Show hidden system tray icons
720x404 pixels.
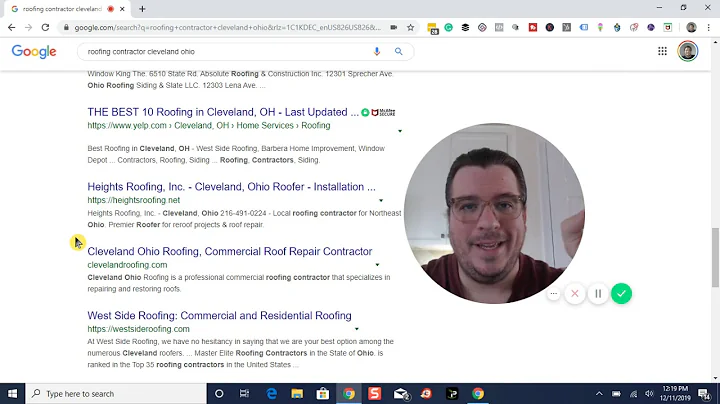click(599, 394)
